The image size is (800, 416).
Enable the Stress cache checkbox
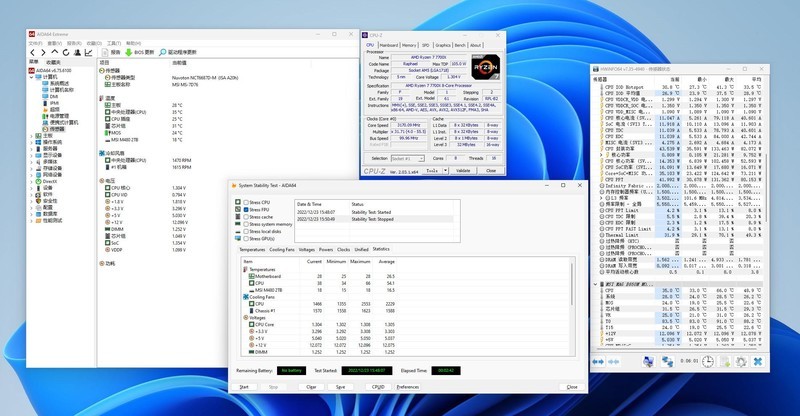tap(246, 217)
